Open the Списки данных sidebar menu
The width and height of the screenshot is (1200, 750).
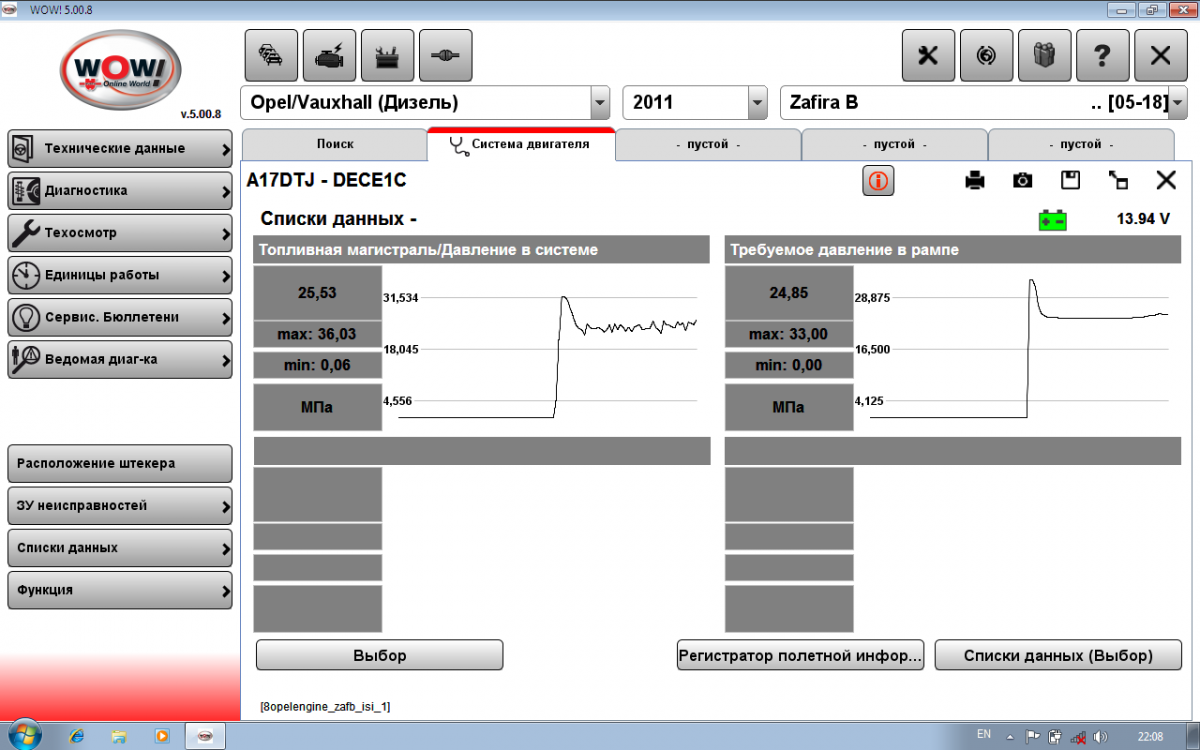(120, 547)
